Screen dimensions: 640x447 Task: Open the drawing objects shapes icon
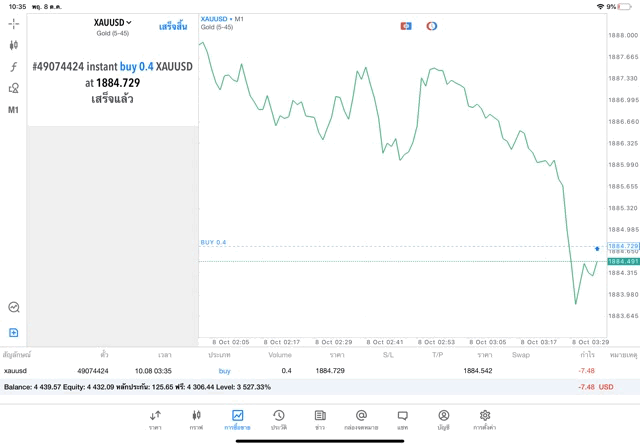[14, 88]
